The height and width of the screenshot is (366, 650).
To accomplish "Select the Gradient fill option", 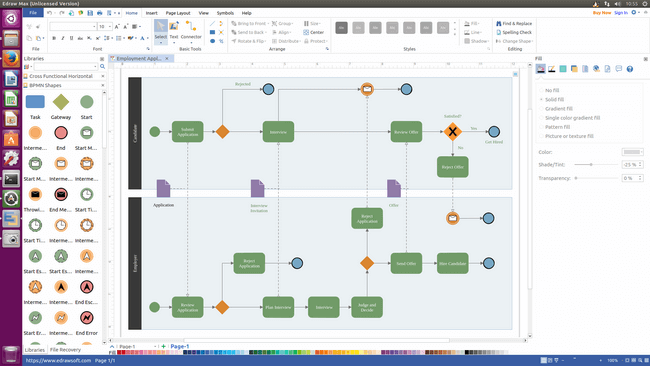I will coord(555,109).
